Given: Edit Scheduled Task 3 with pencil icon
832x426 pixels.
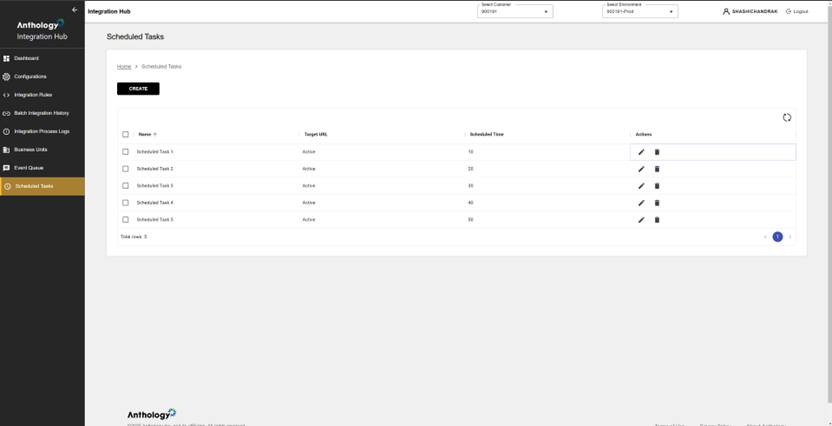Looking at the screenshot, I should click(x=642, y=186).
